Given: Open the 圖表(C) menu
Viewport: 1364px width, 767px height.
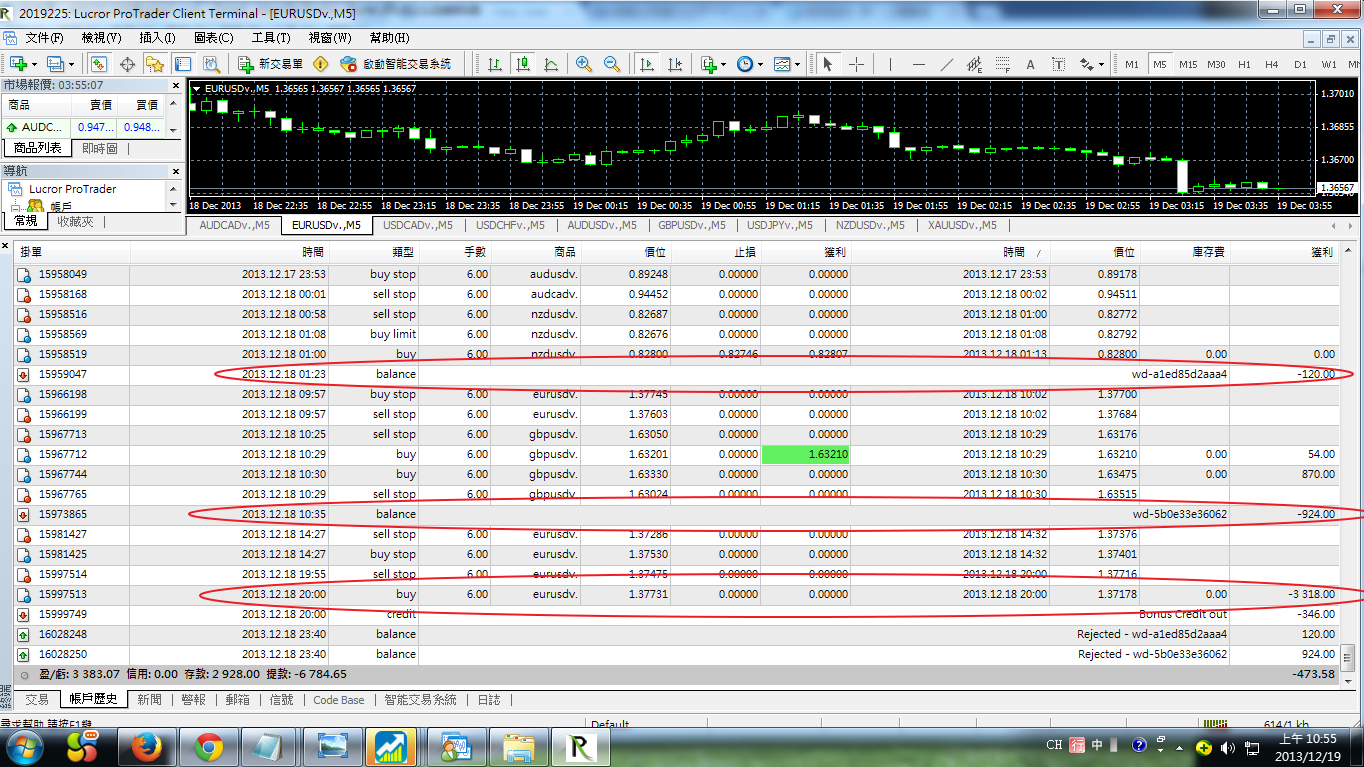Looking at the screenshot, I should pyautogui.click(x=214, y=38).
